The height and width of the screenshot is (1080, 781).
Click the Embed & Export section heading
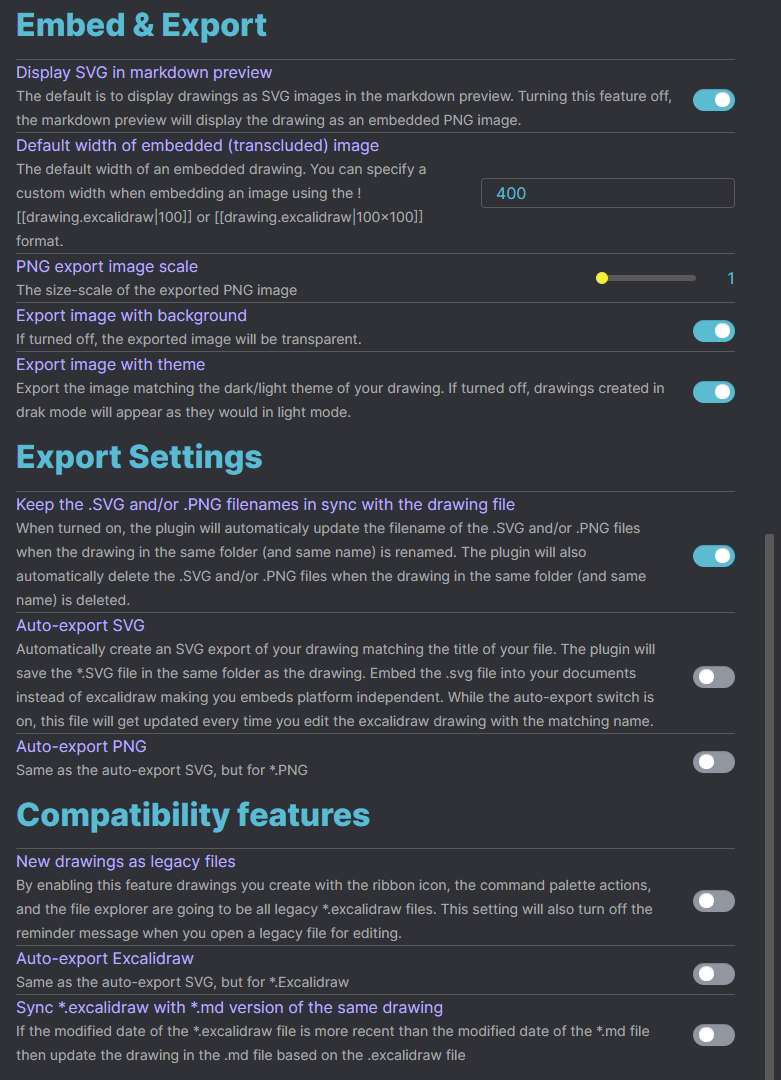pos(141,25)
